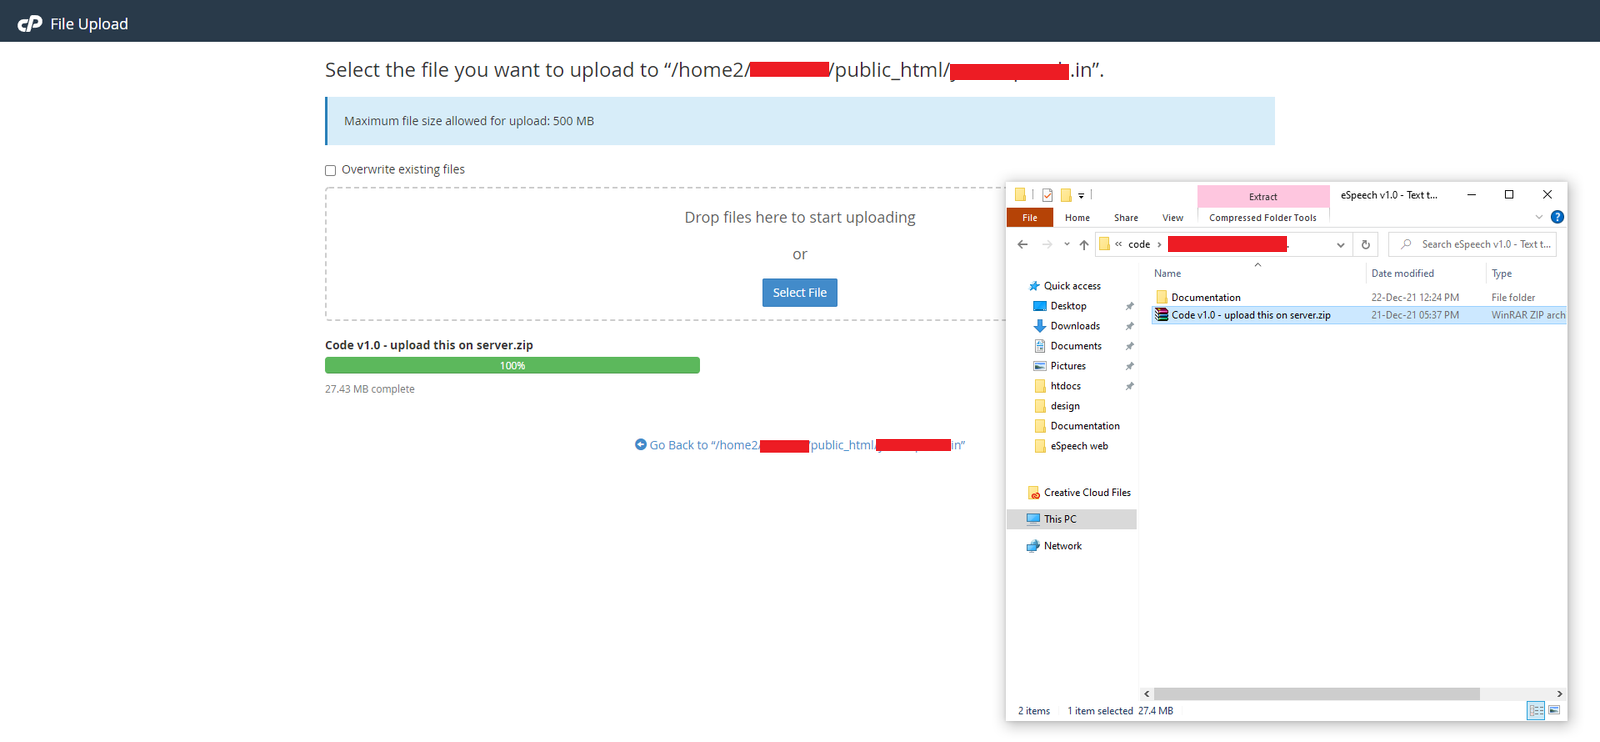
Task: Enable Overwrite existing files checkbox
Action: tap(330, 170)
